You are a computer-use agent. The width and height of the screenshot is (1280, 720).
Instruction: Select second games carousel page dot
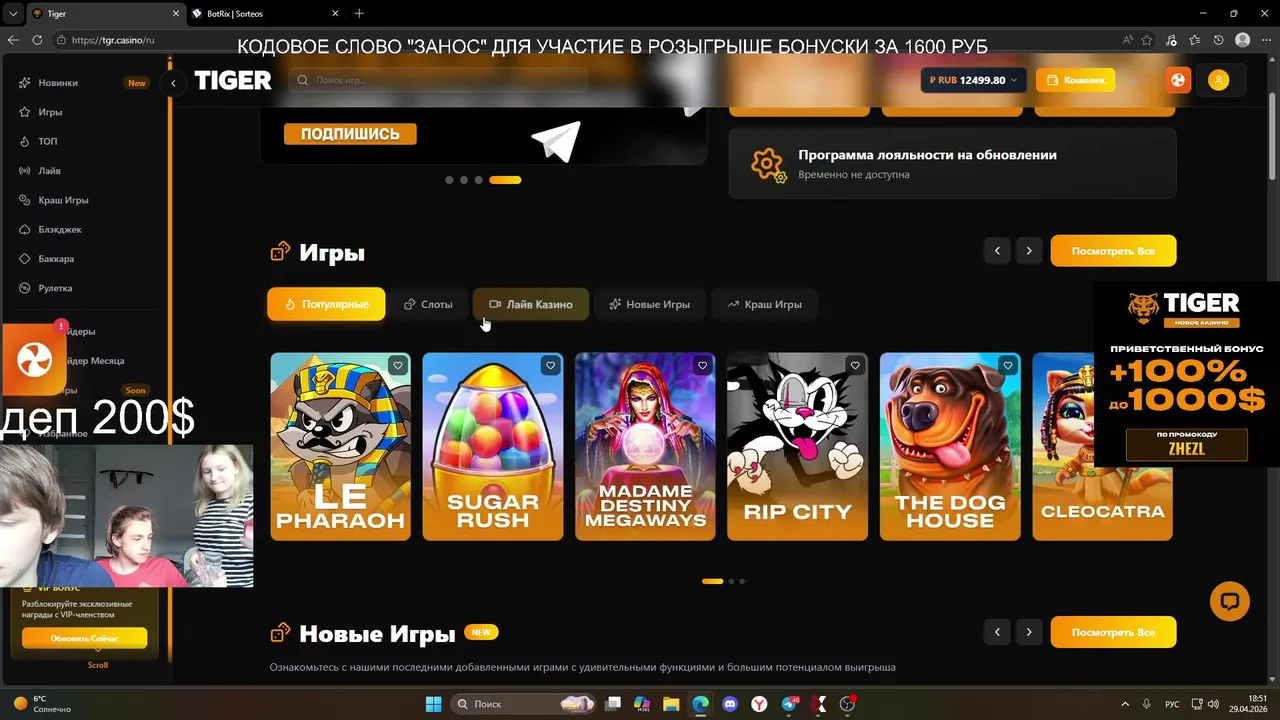[x=731, y=581]
